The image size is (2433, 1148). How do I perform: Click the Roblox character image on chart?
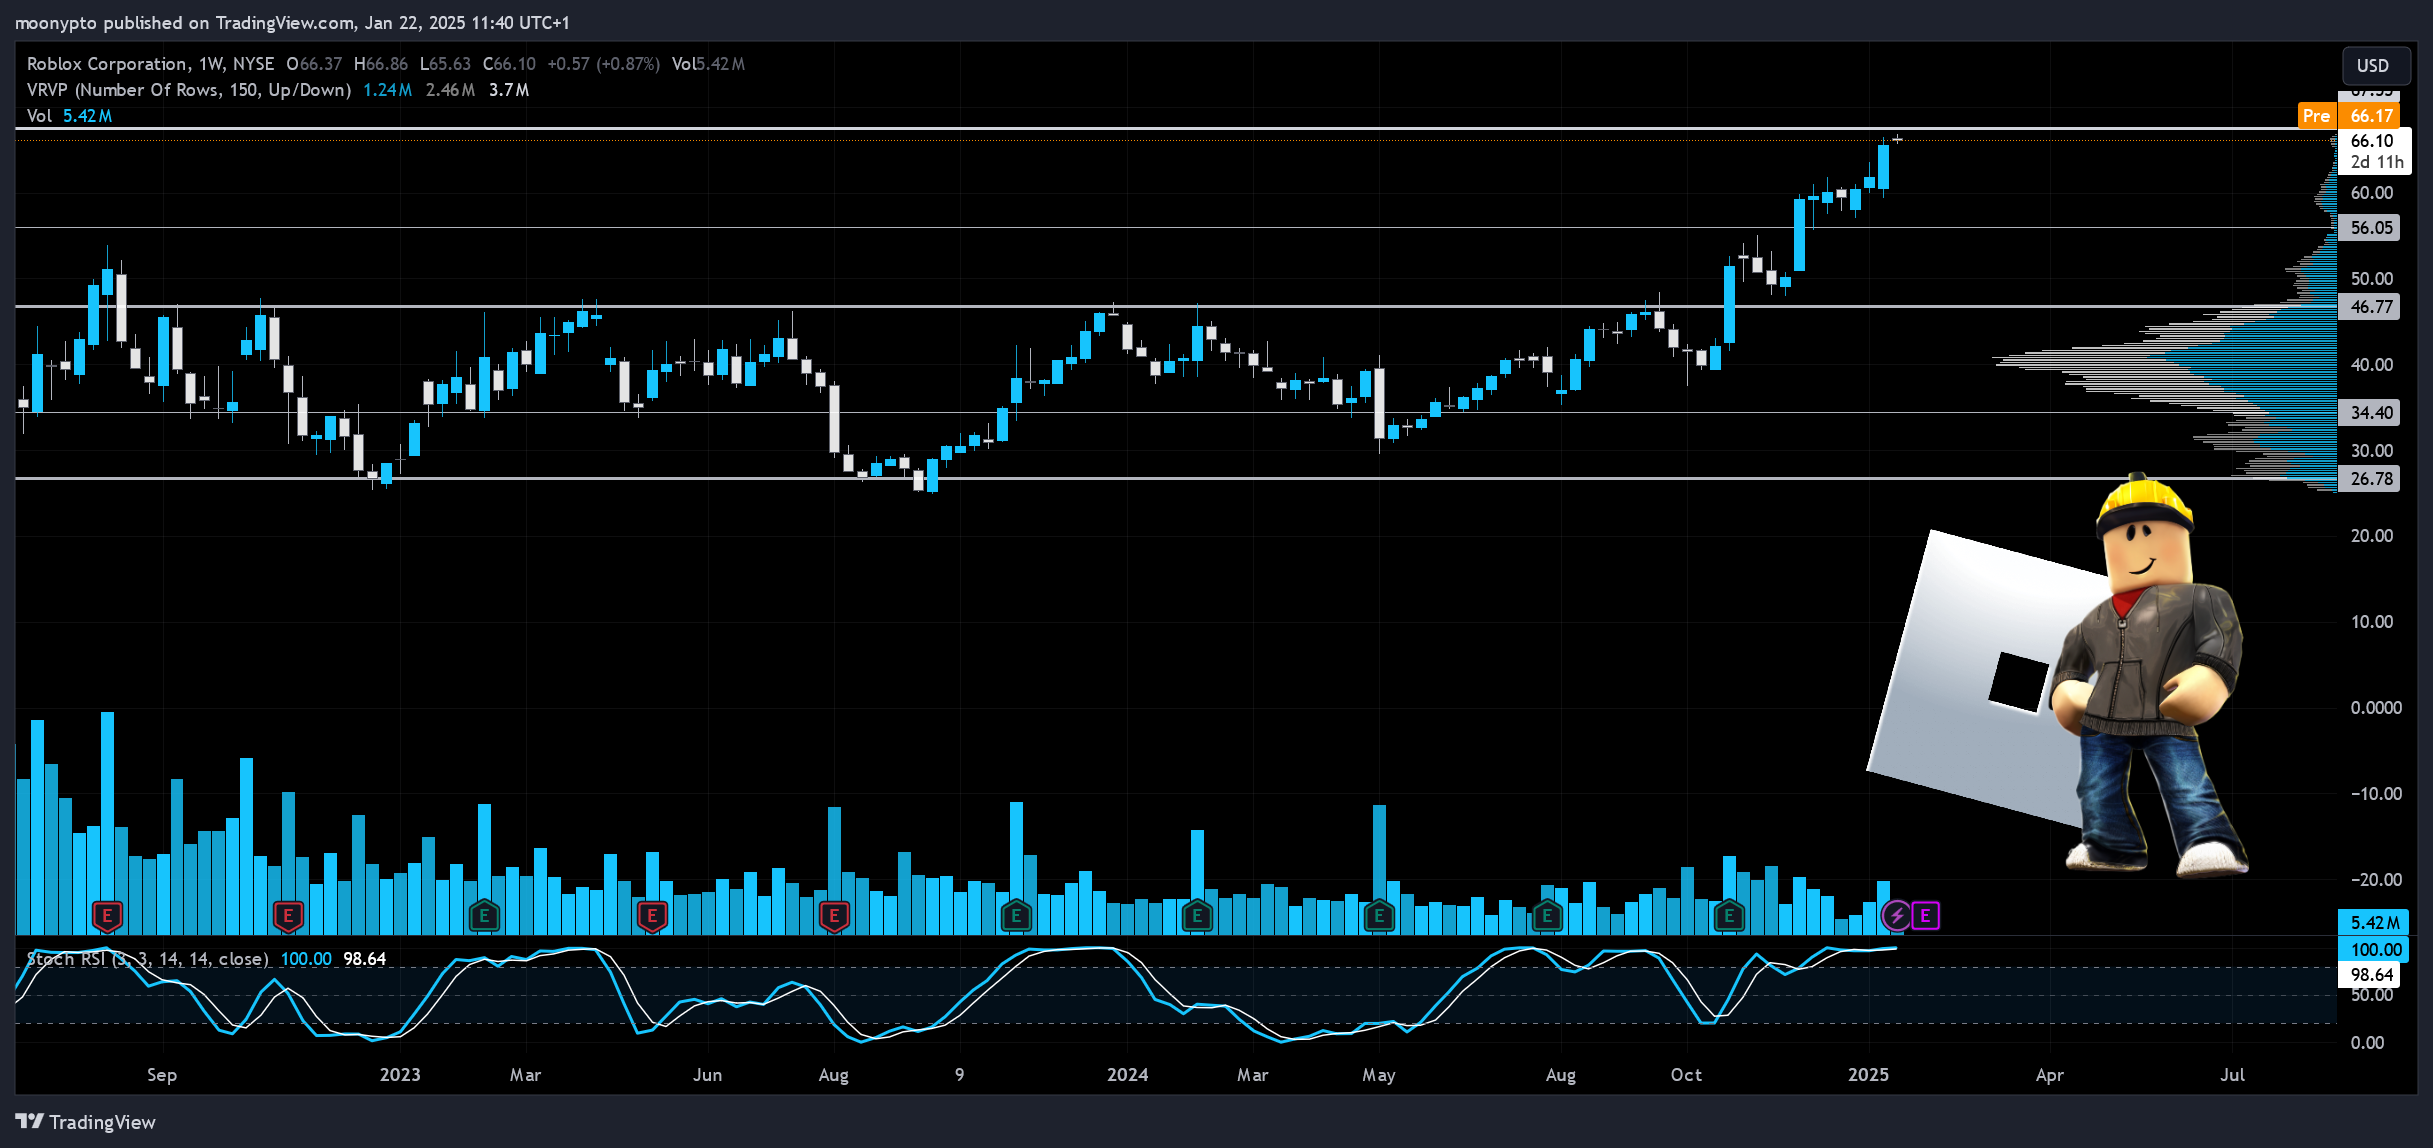(x=2150, y=675)
